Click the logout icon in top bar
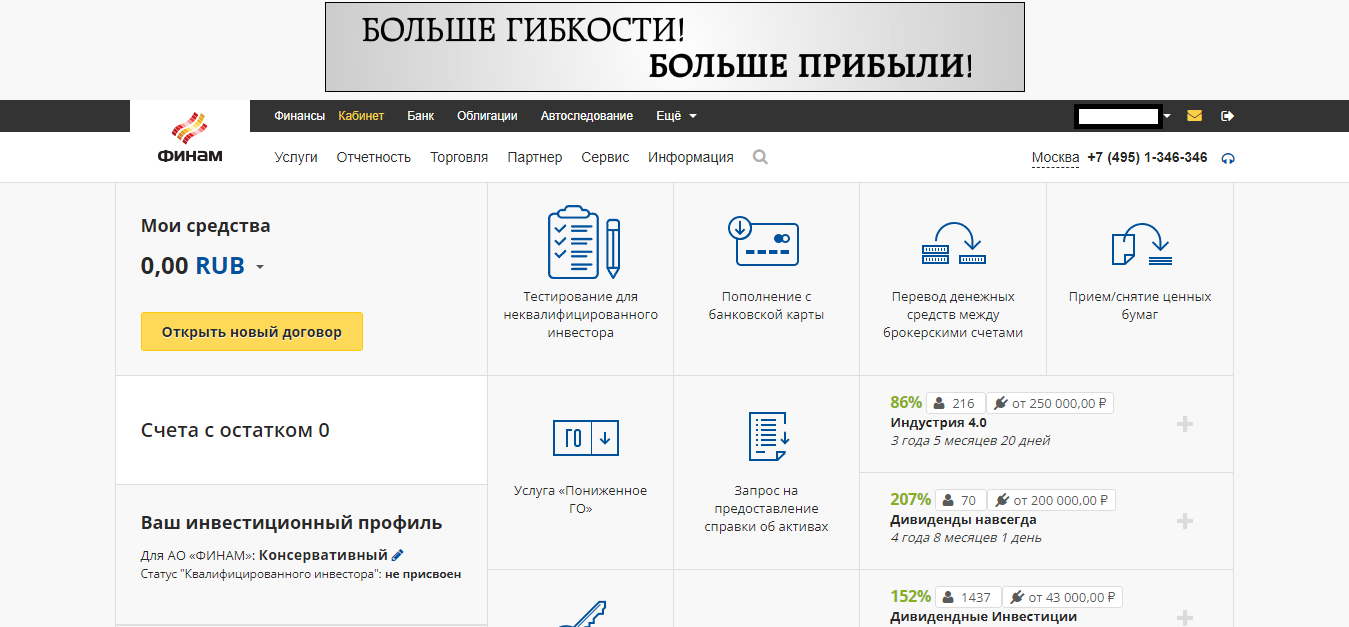This screenshot has width=1349, height=627. 1228,116
